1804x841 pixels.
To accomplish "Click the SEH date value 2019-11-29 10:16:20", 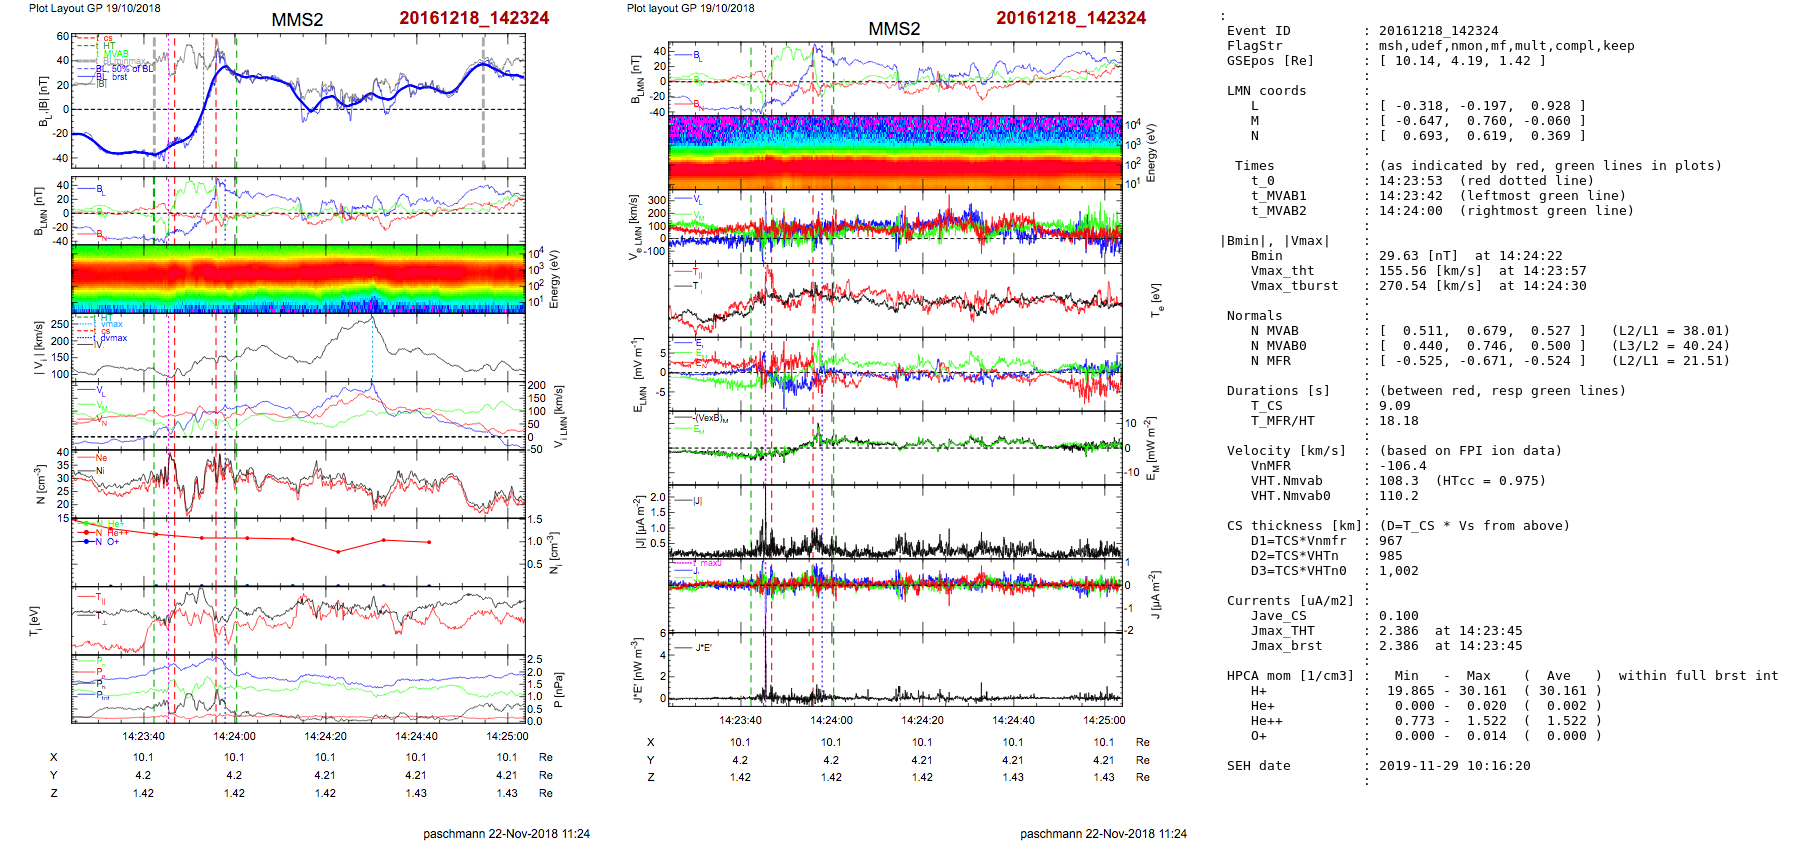I will 1454,766.
